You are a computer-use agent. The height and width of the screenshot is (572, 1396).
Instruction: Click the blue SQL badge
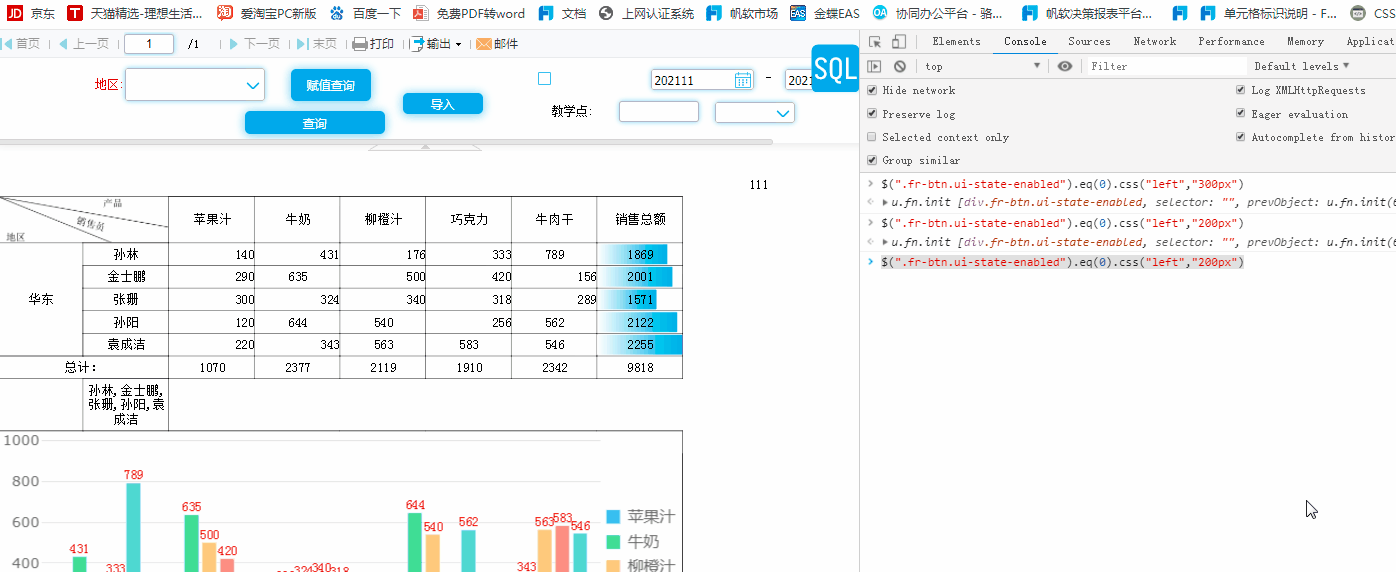coord(835,68)
